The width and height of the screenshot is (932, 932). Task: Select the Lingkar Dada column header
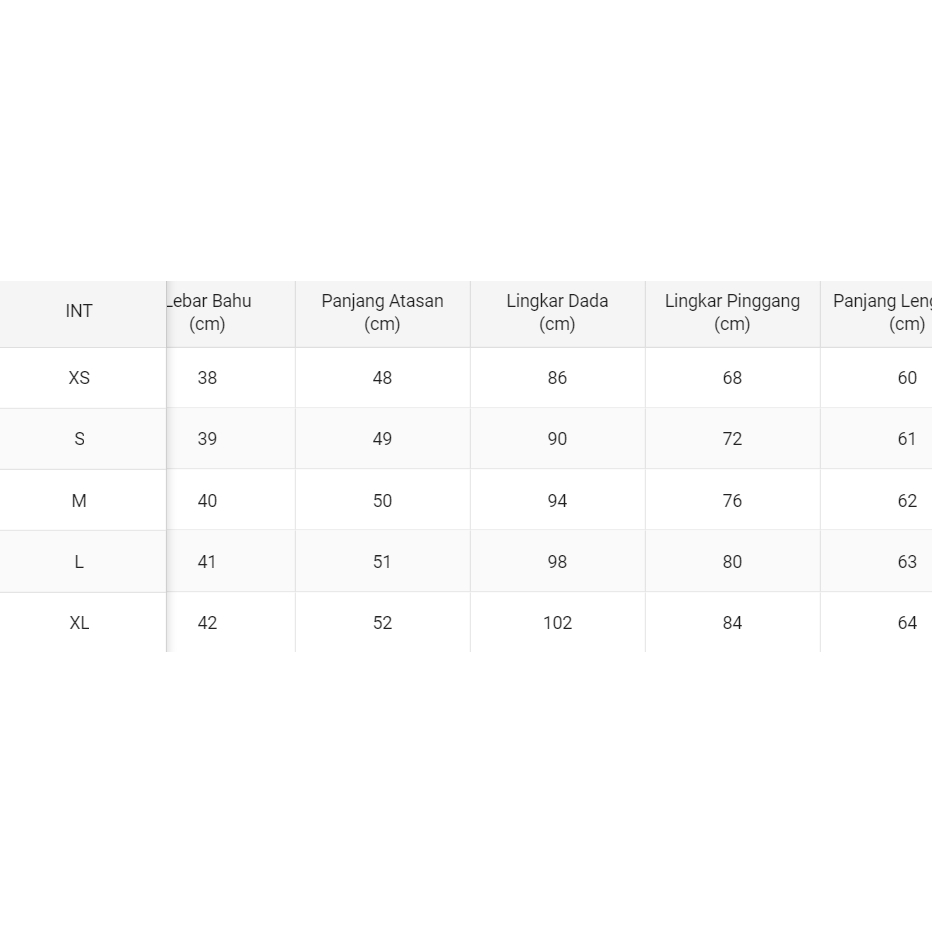click(557, 312)
